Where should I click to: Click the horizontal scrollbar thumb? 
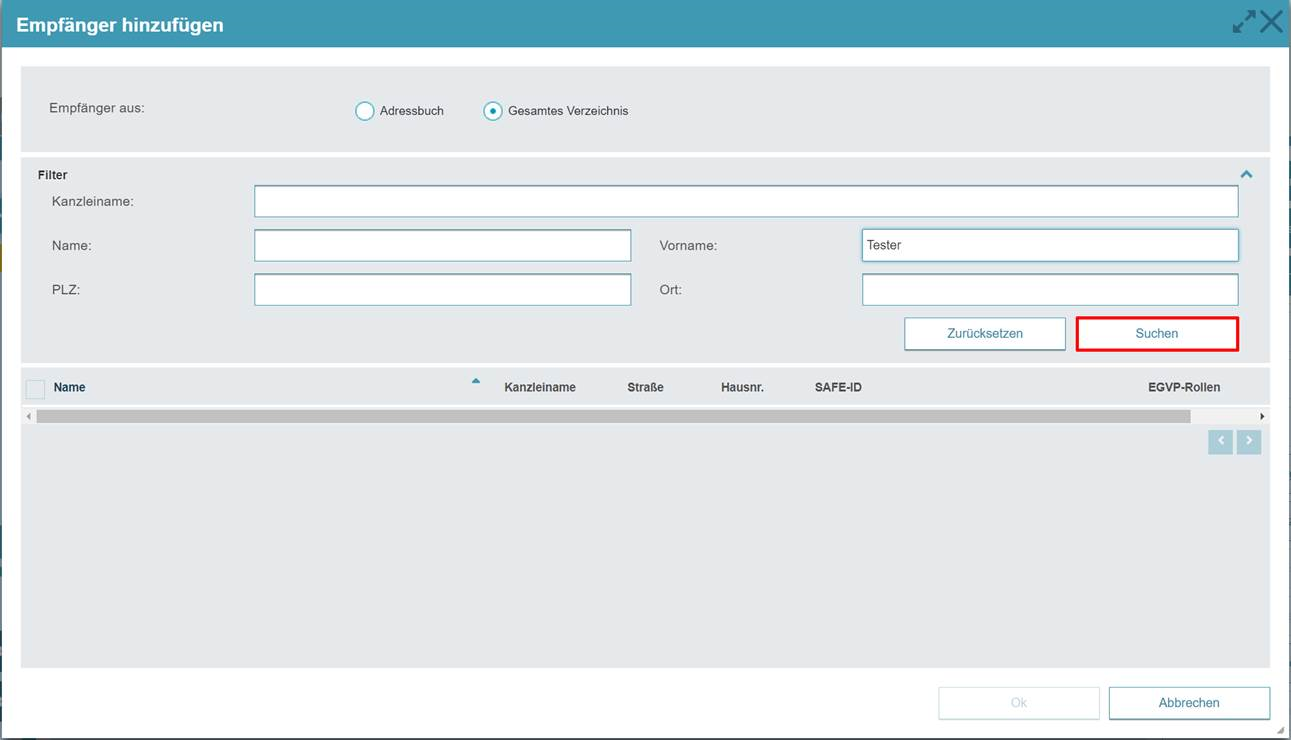pos(613,416)
